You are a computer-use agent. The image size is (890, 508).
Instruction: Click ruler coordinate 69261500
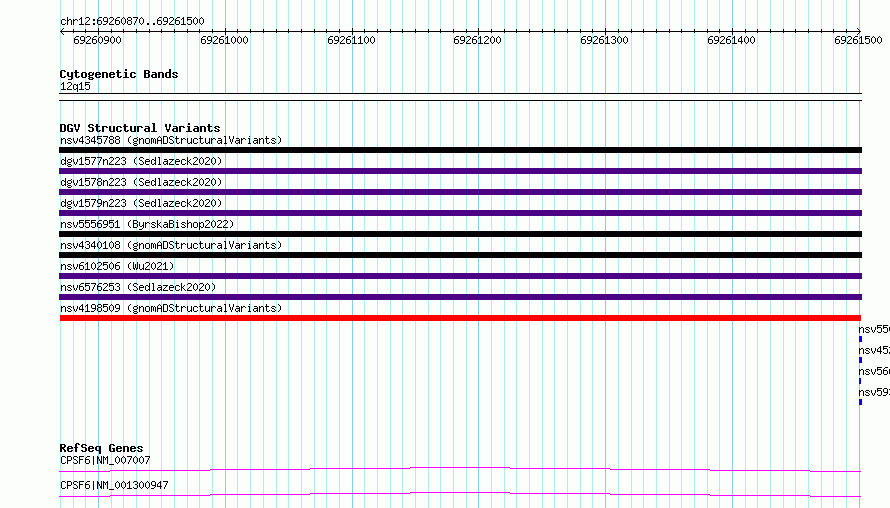click(x=858, y=40)
